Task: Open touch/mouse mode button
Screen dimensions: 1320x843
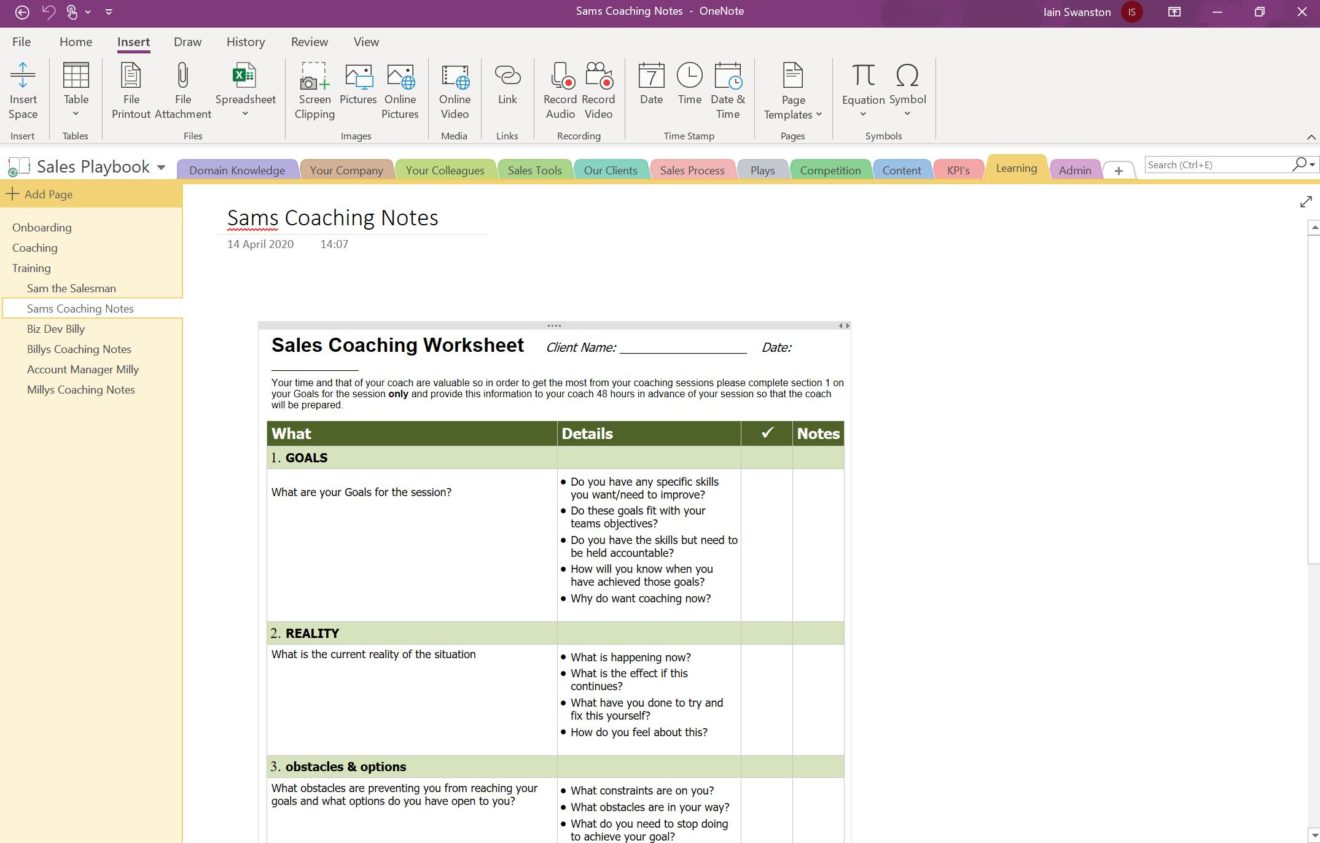Action: pyautogui.click(x=72, y=12)
